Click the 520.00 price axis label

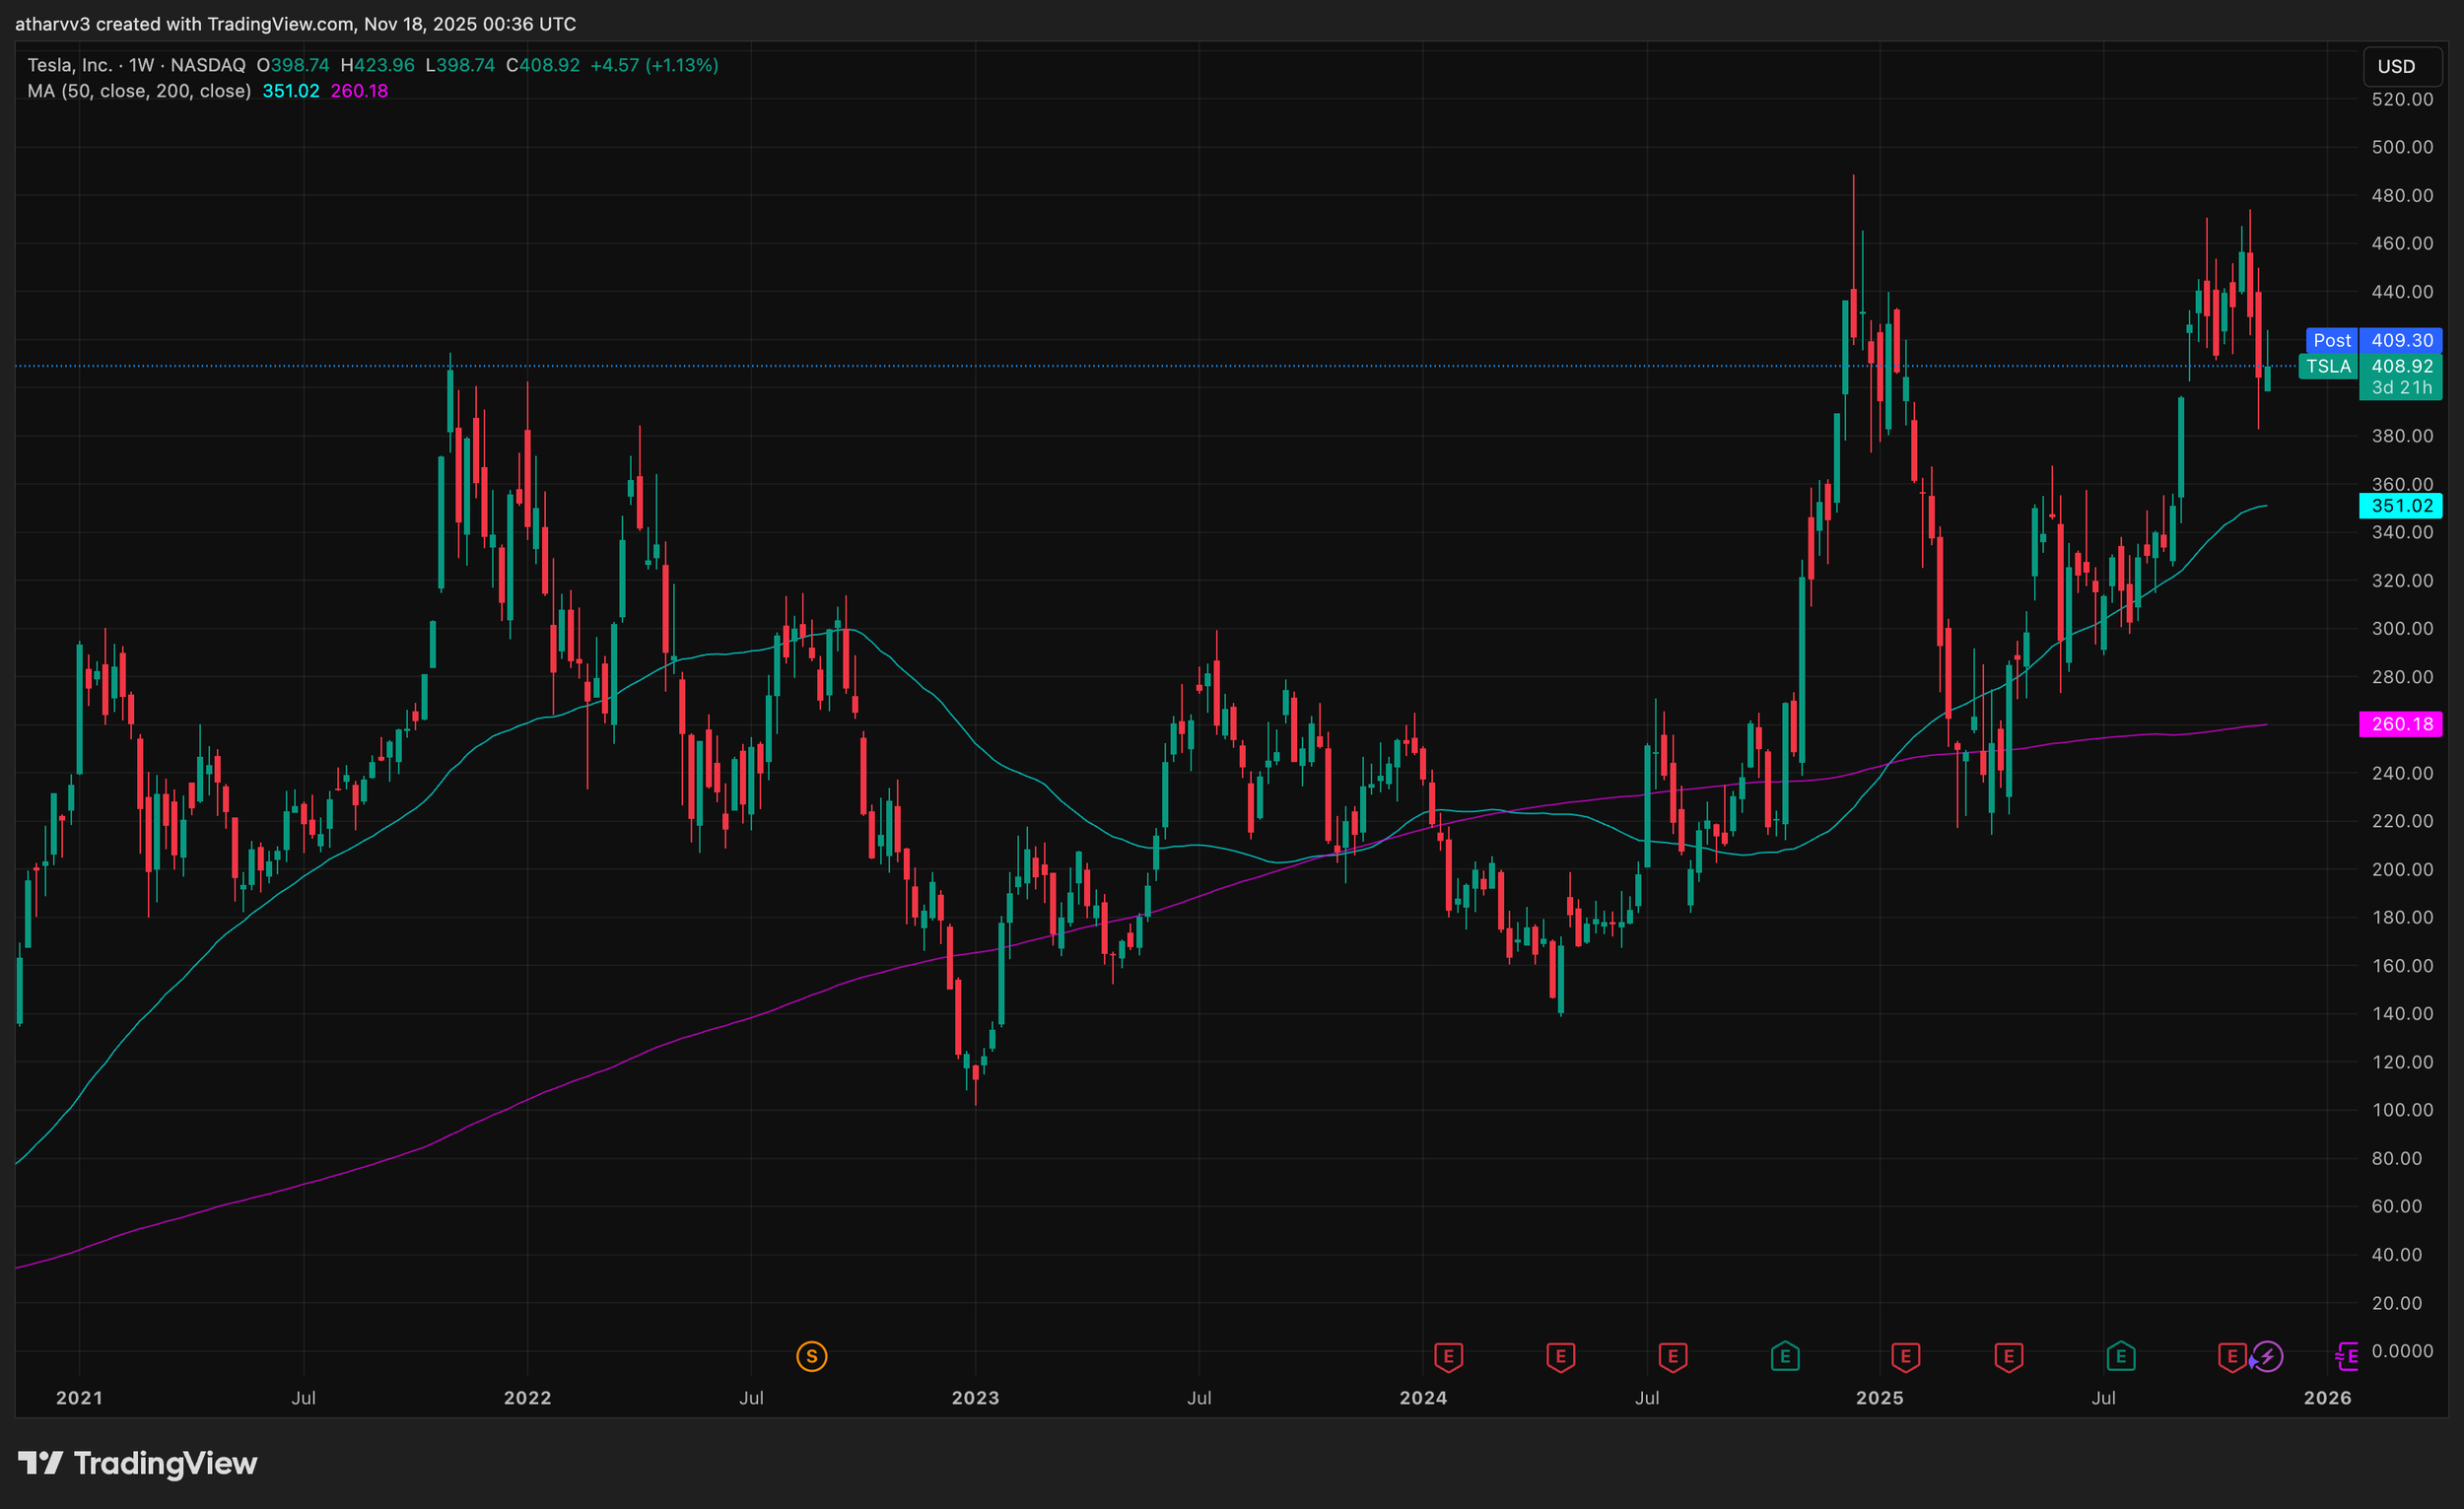[x=2402, y=99]
